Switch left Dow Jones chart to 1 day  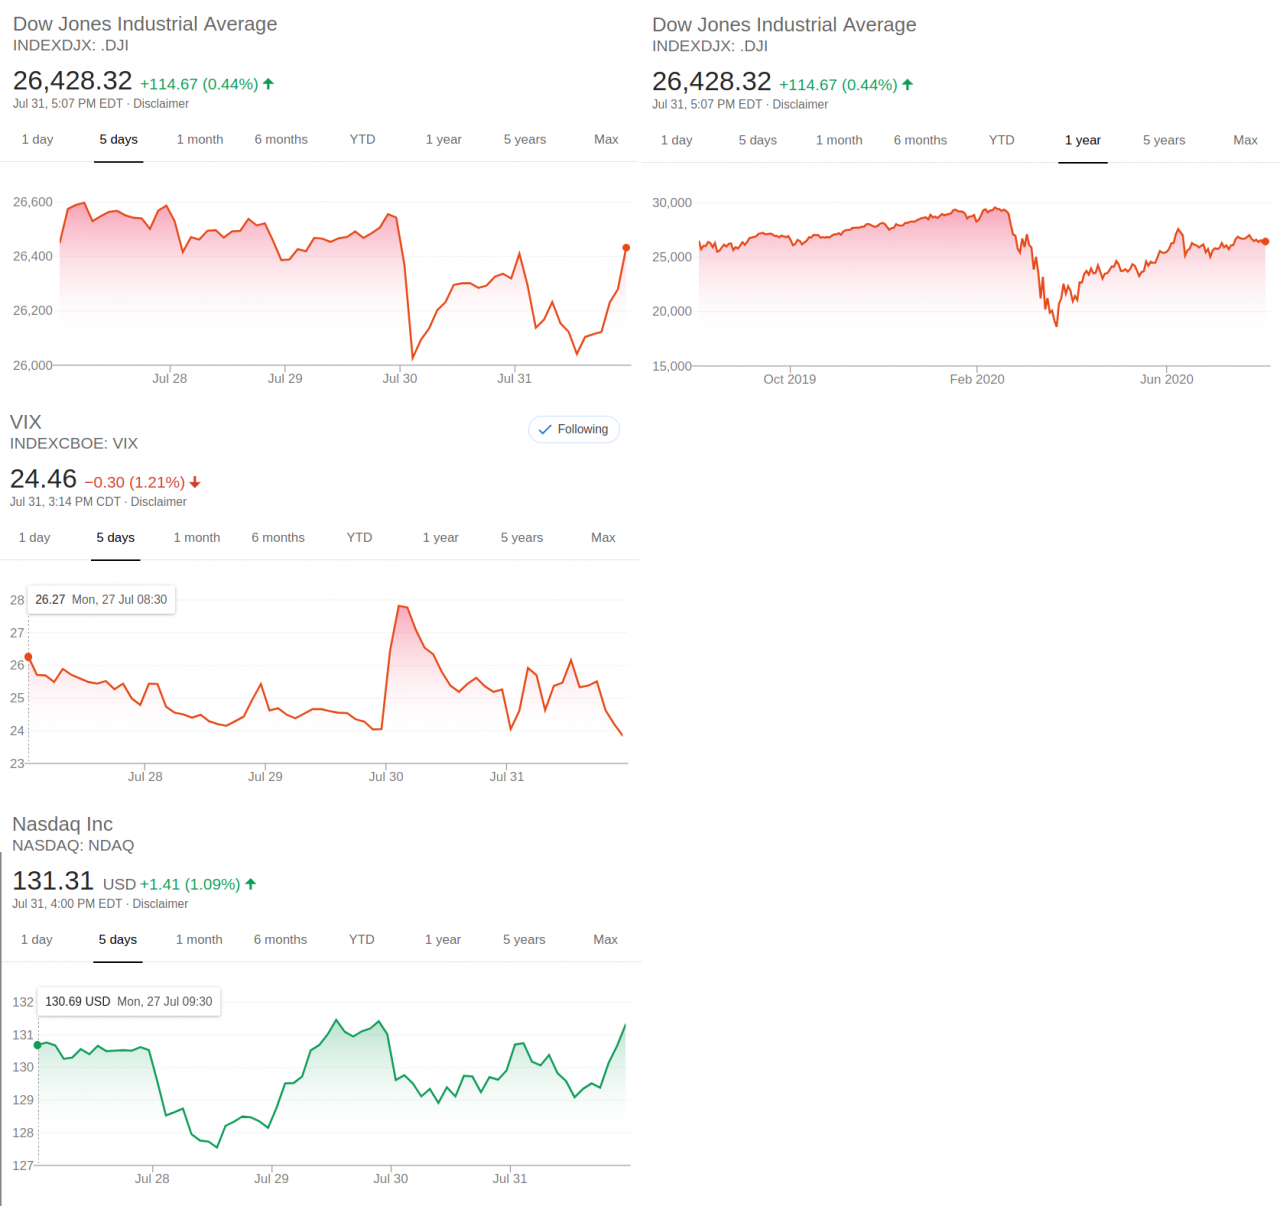(x=38, y=140)
